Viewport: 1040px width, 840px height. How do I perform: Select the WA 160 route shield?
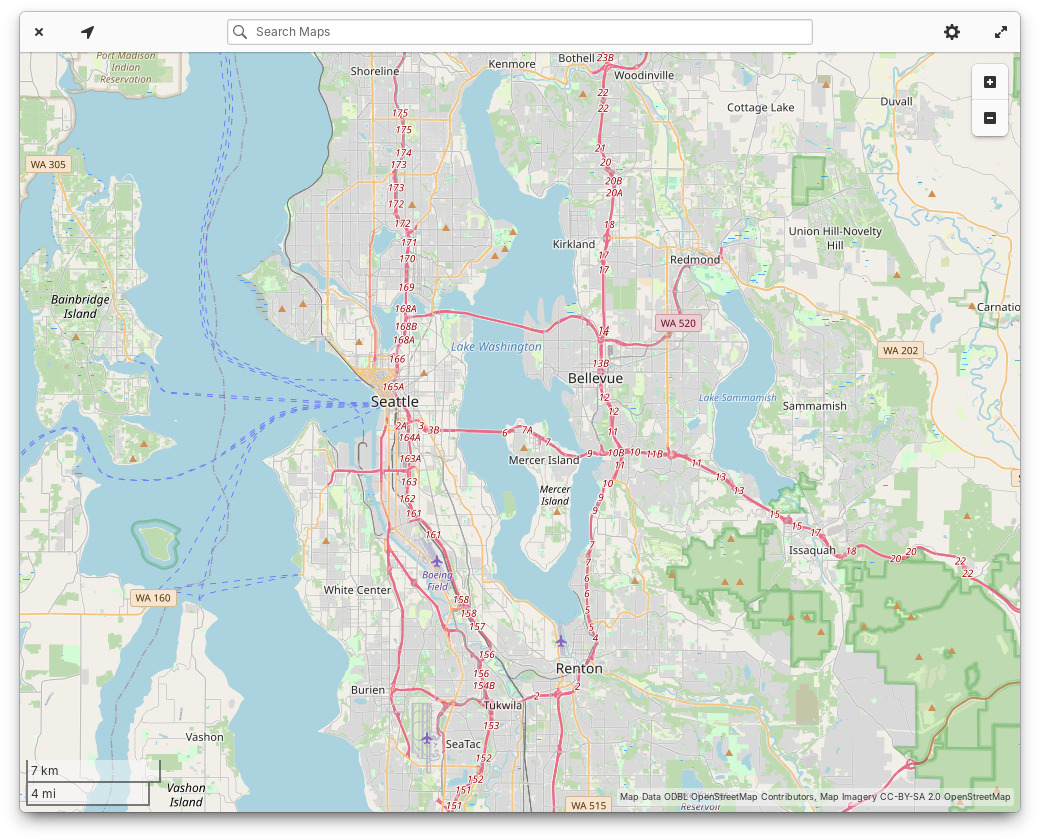(154, 598)
